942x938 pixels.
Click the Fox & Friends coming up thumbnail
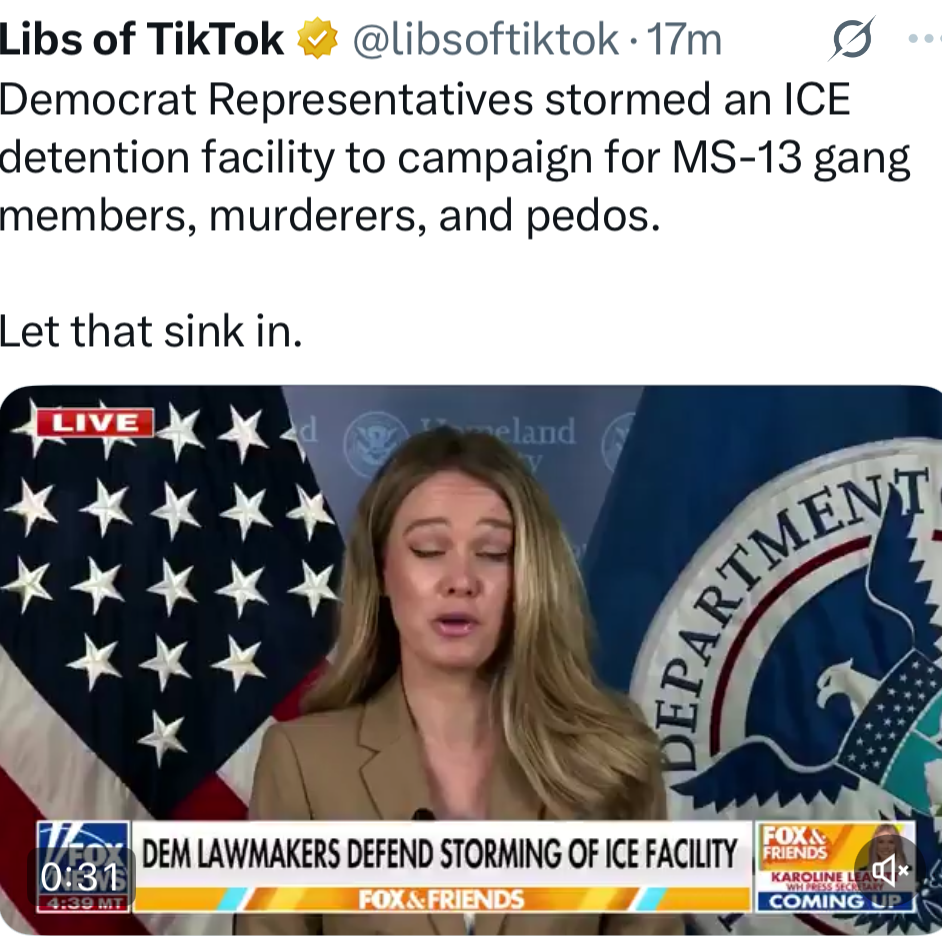[836, 867]
